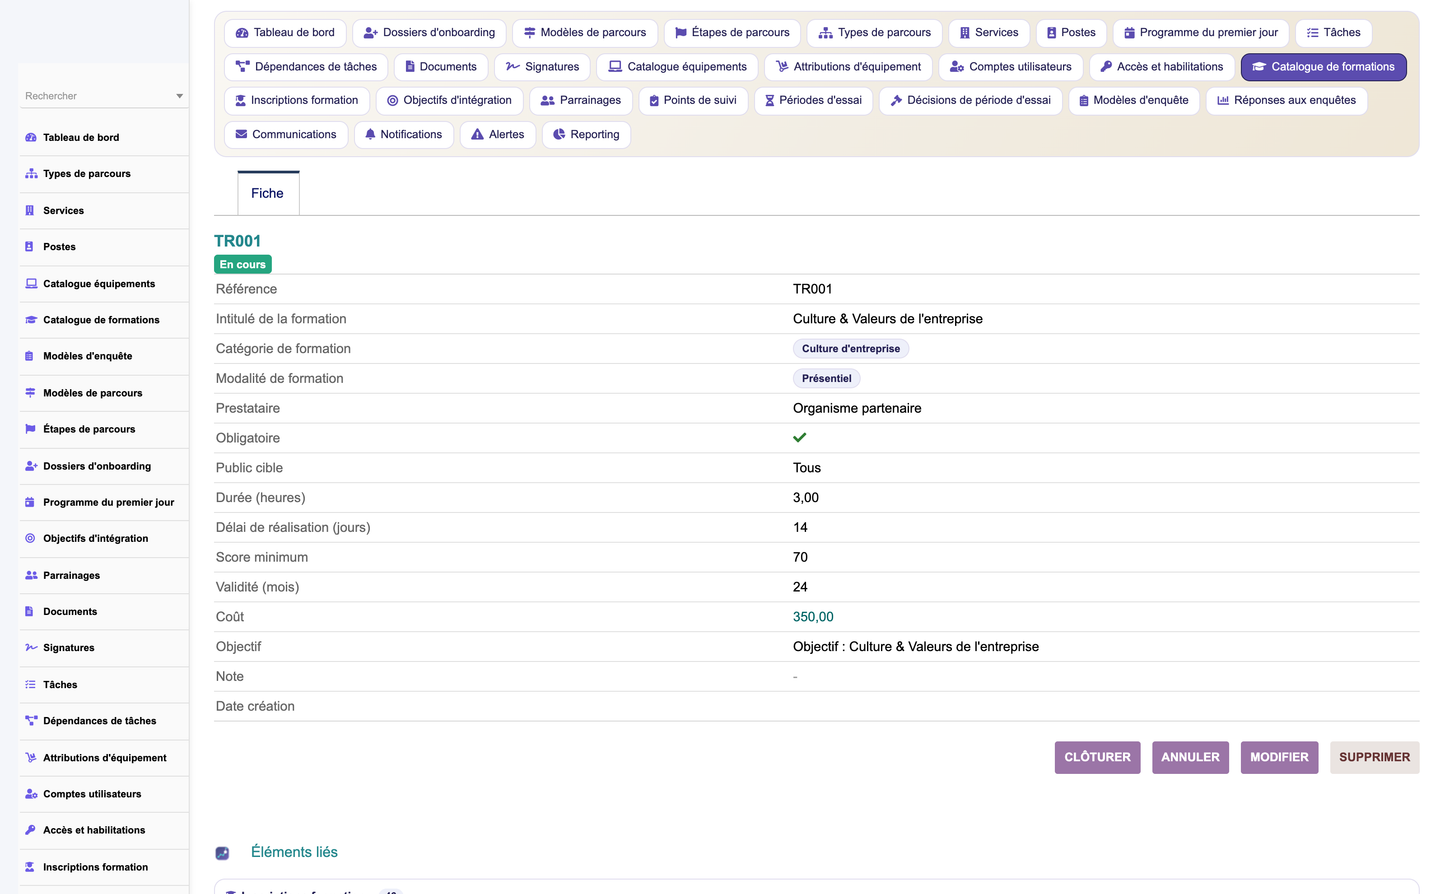
Task: Open Dépendances de tâches top menu
Action: pyautogui.click(x=306, y=67)
